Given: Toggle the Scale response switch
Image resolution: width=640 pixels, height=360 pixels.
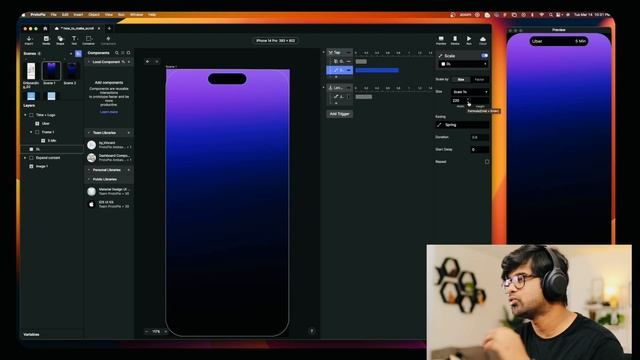Looking at the screenshot, I should click(484, 56).
